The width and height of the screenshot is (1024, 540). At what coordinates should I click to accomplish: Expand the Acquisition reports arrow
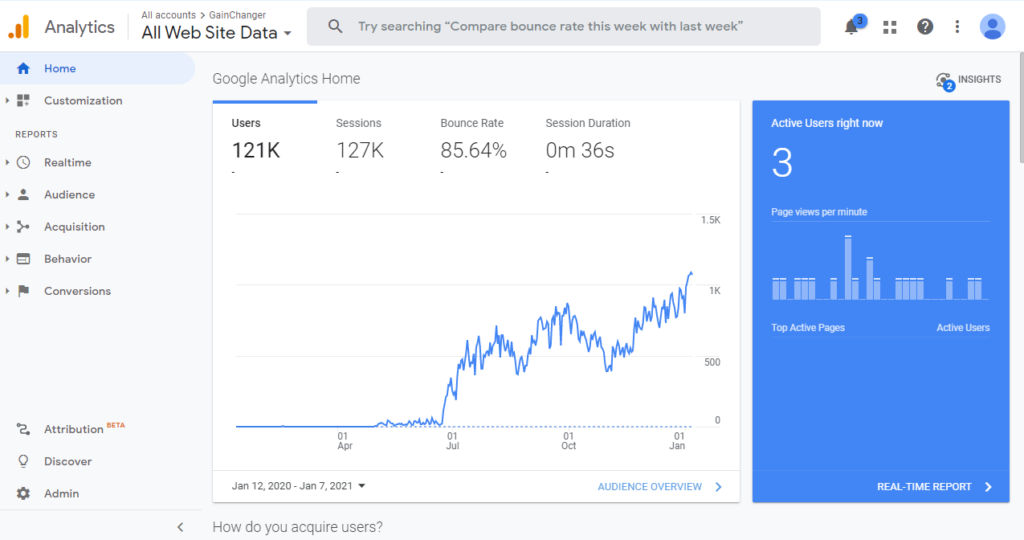[7, 227]
